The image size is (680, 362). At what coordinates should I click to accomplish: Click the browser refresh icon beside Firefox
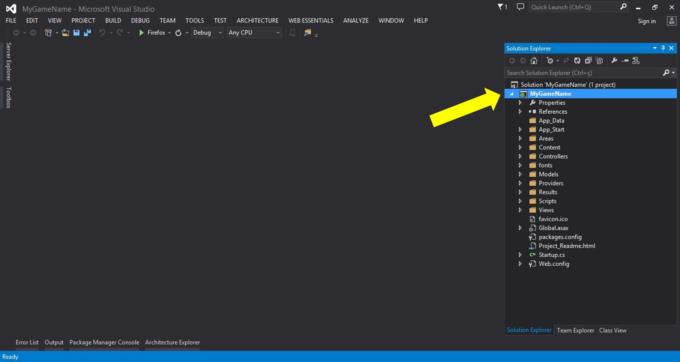tap(178, 33)
